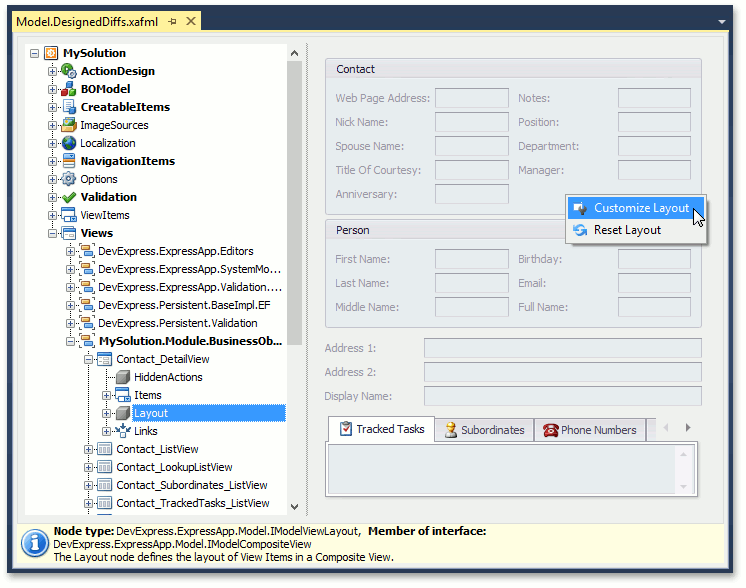Click the Layout cube icon
This screenshot has height=588, width=746.
pyautogui.click(x=123, y=413)
